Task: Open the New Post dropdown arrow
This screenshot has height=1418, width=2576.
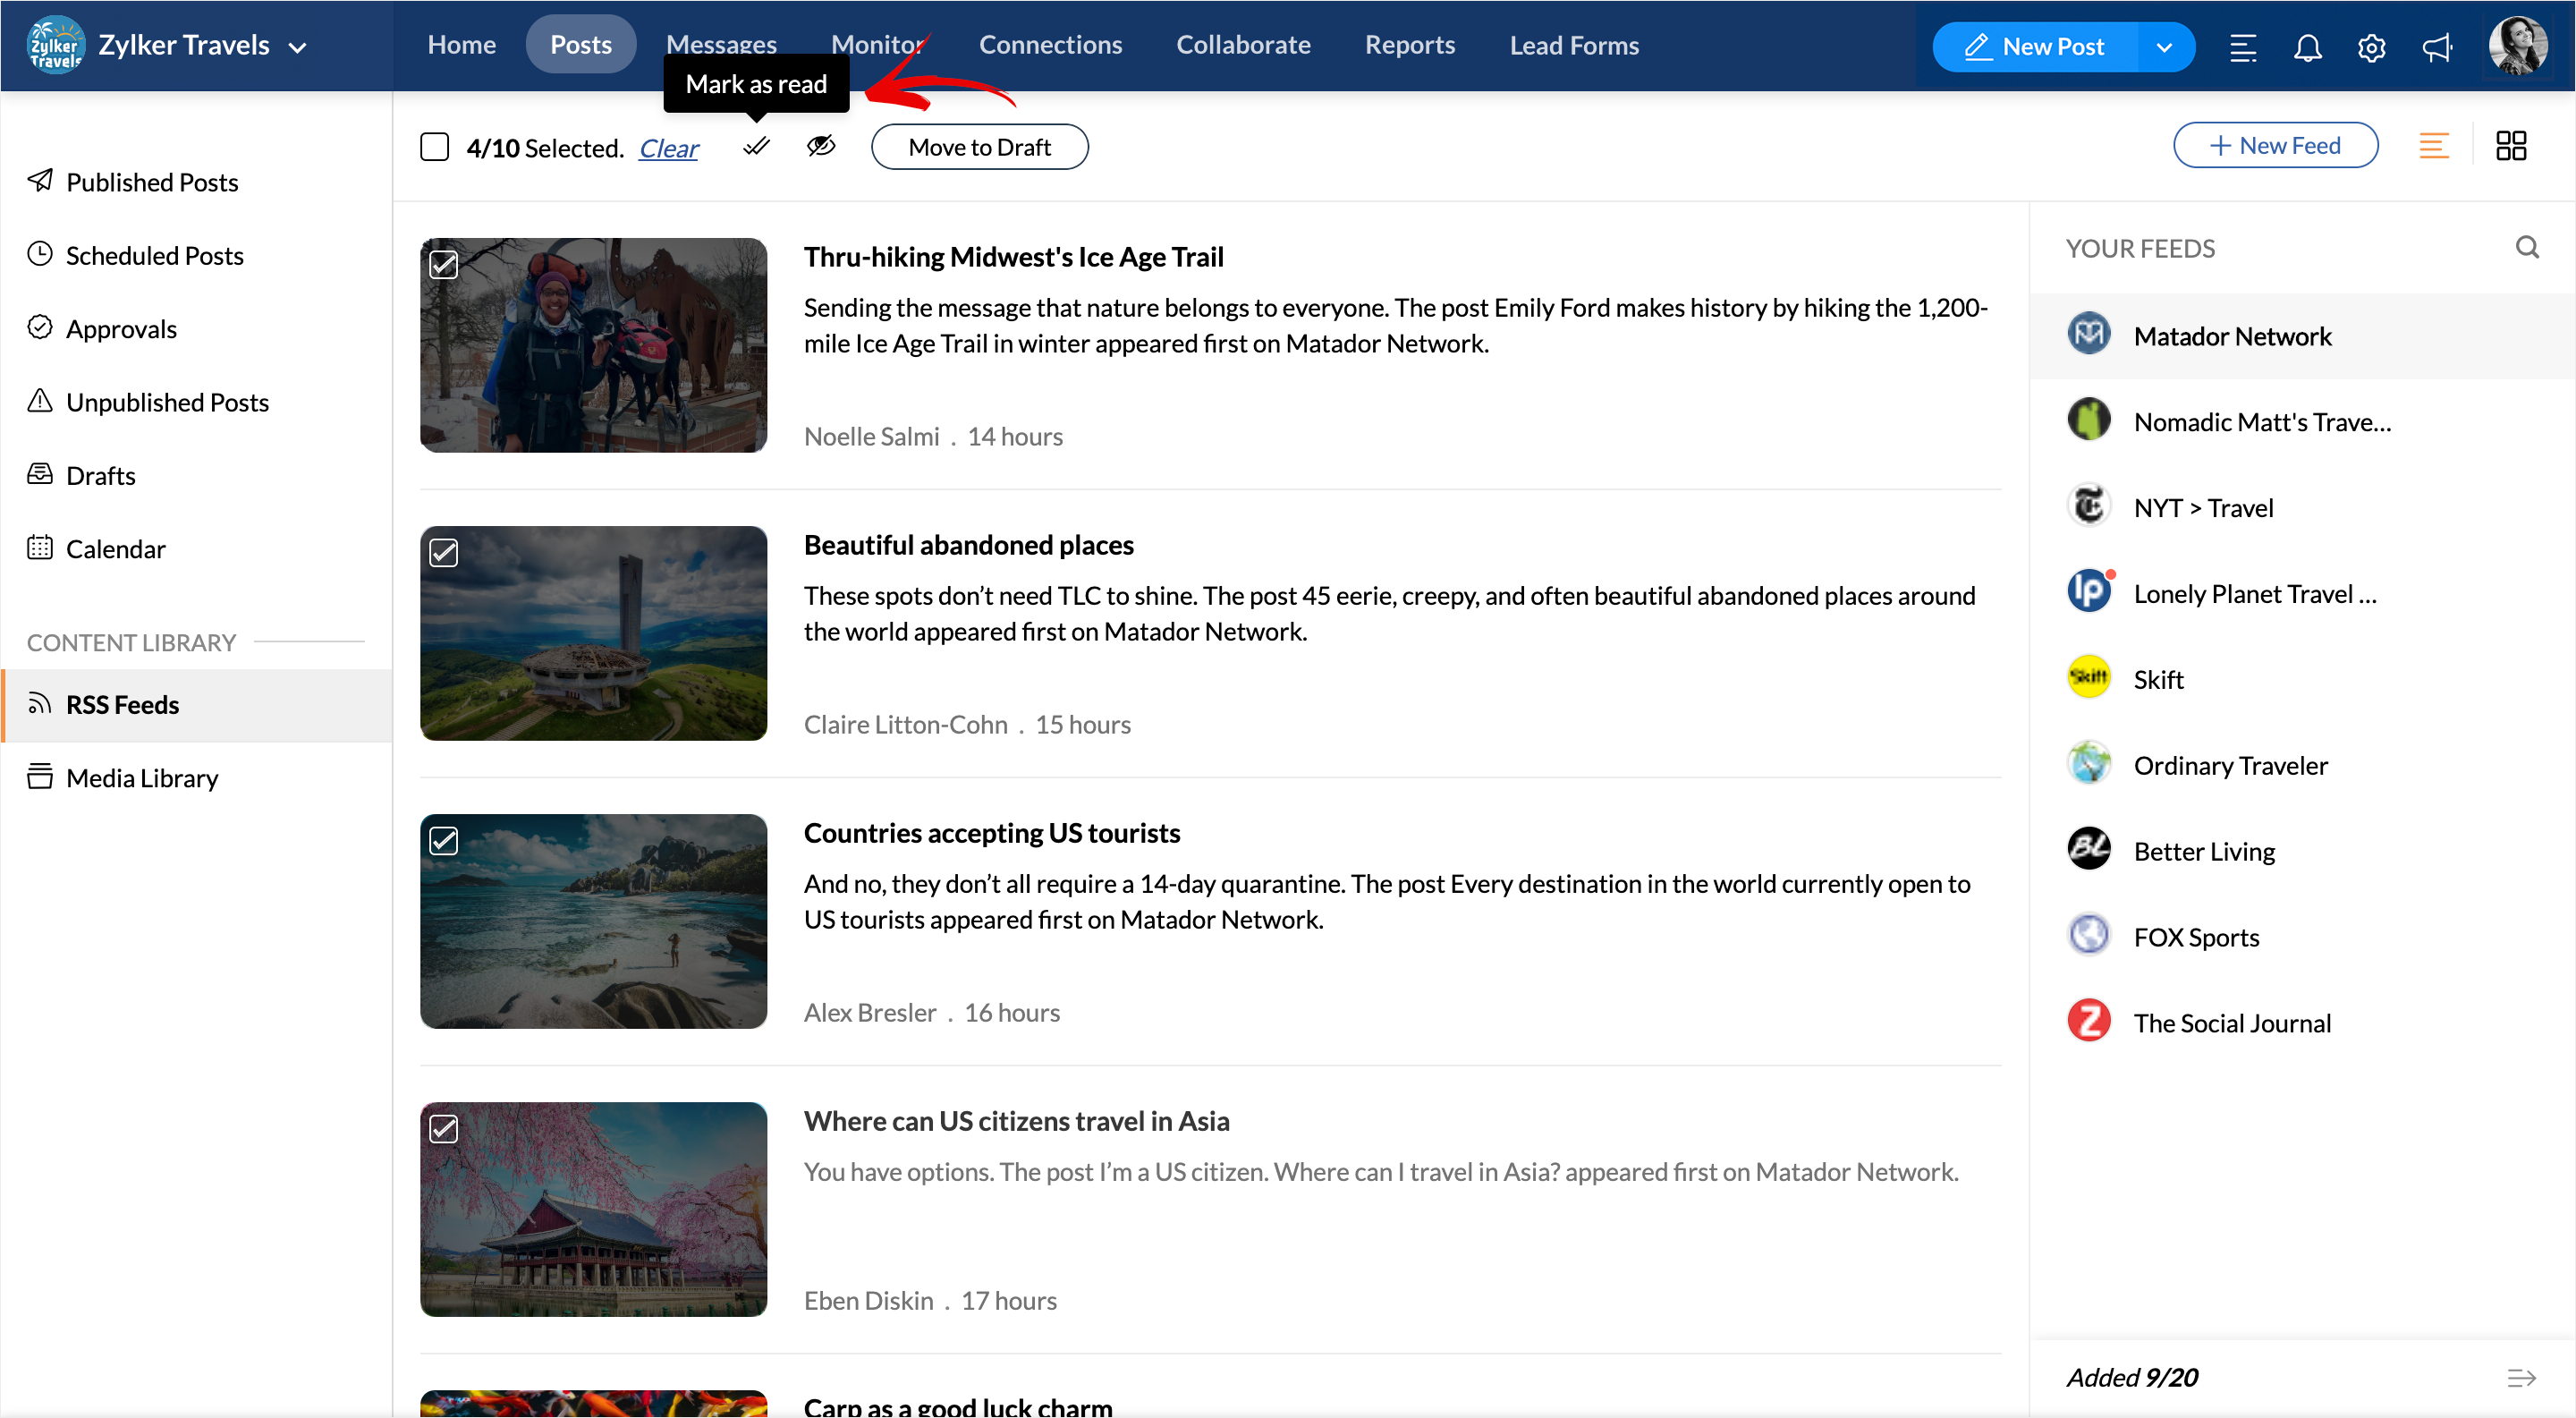Action: coord(2164,47)
